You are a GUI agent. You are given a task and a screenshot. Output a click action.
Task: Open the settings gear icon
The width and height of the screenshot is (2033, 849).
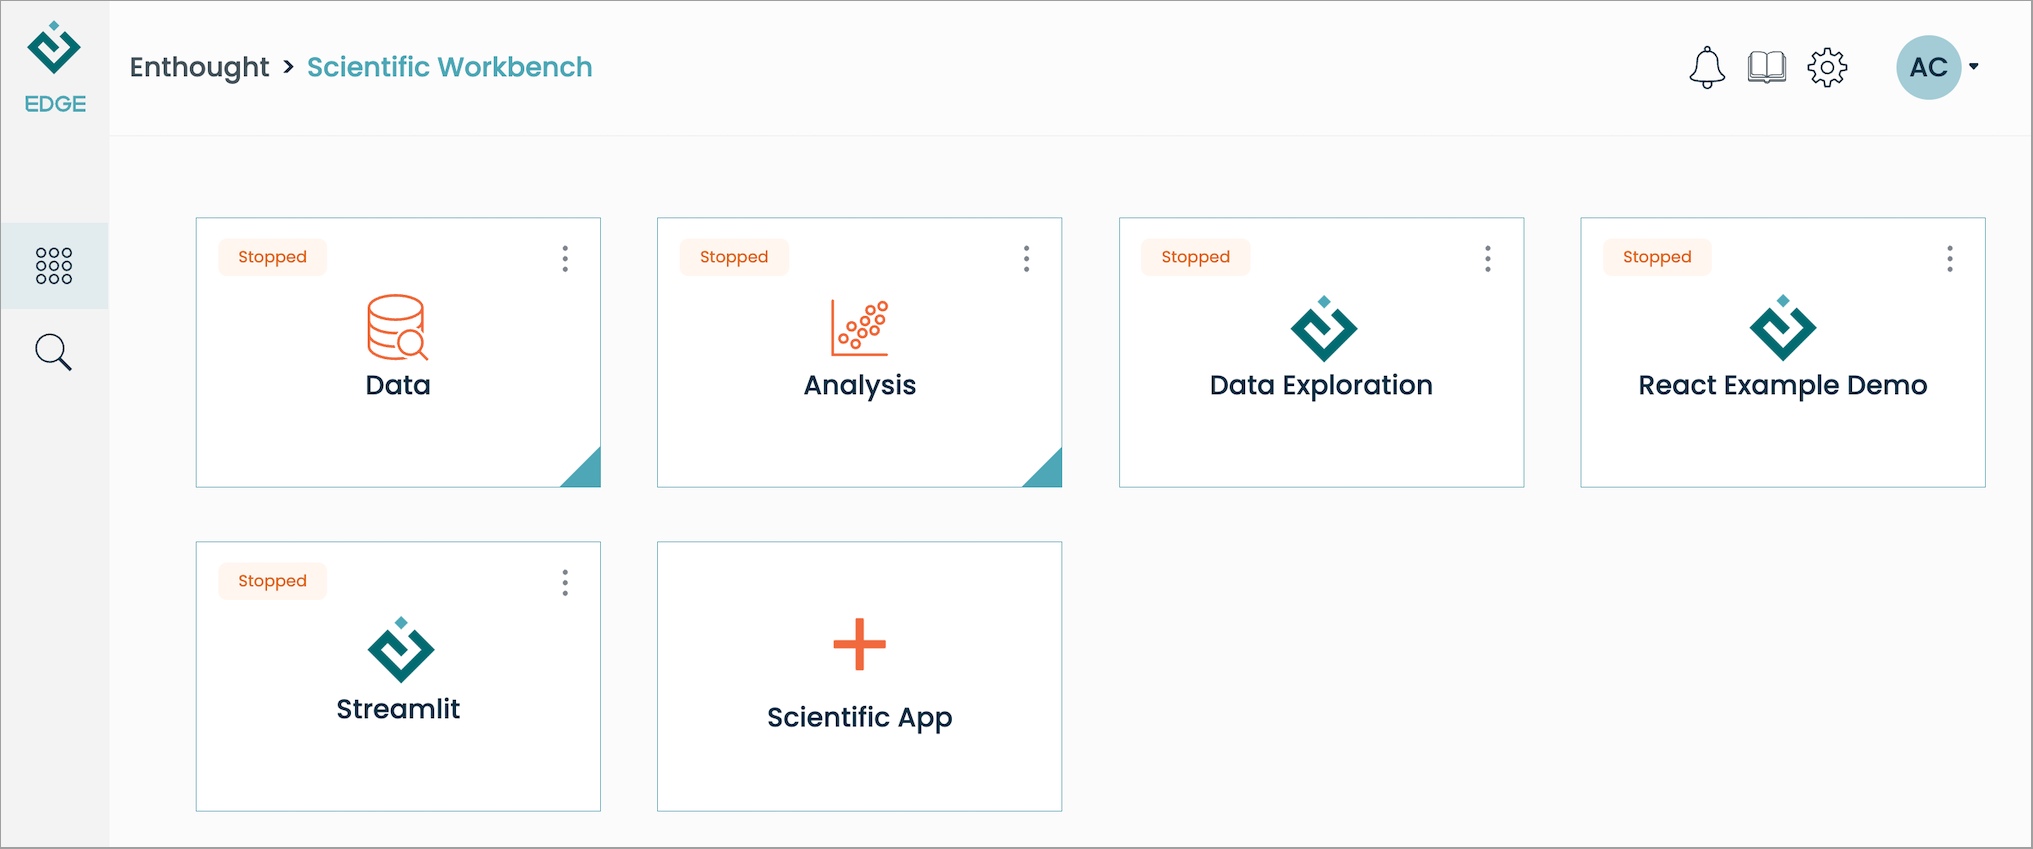click(1827, 68)
